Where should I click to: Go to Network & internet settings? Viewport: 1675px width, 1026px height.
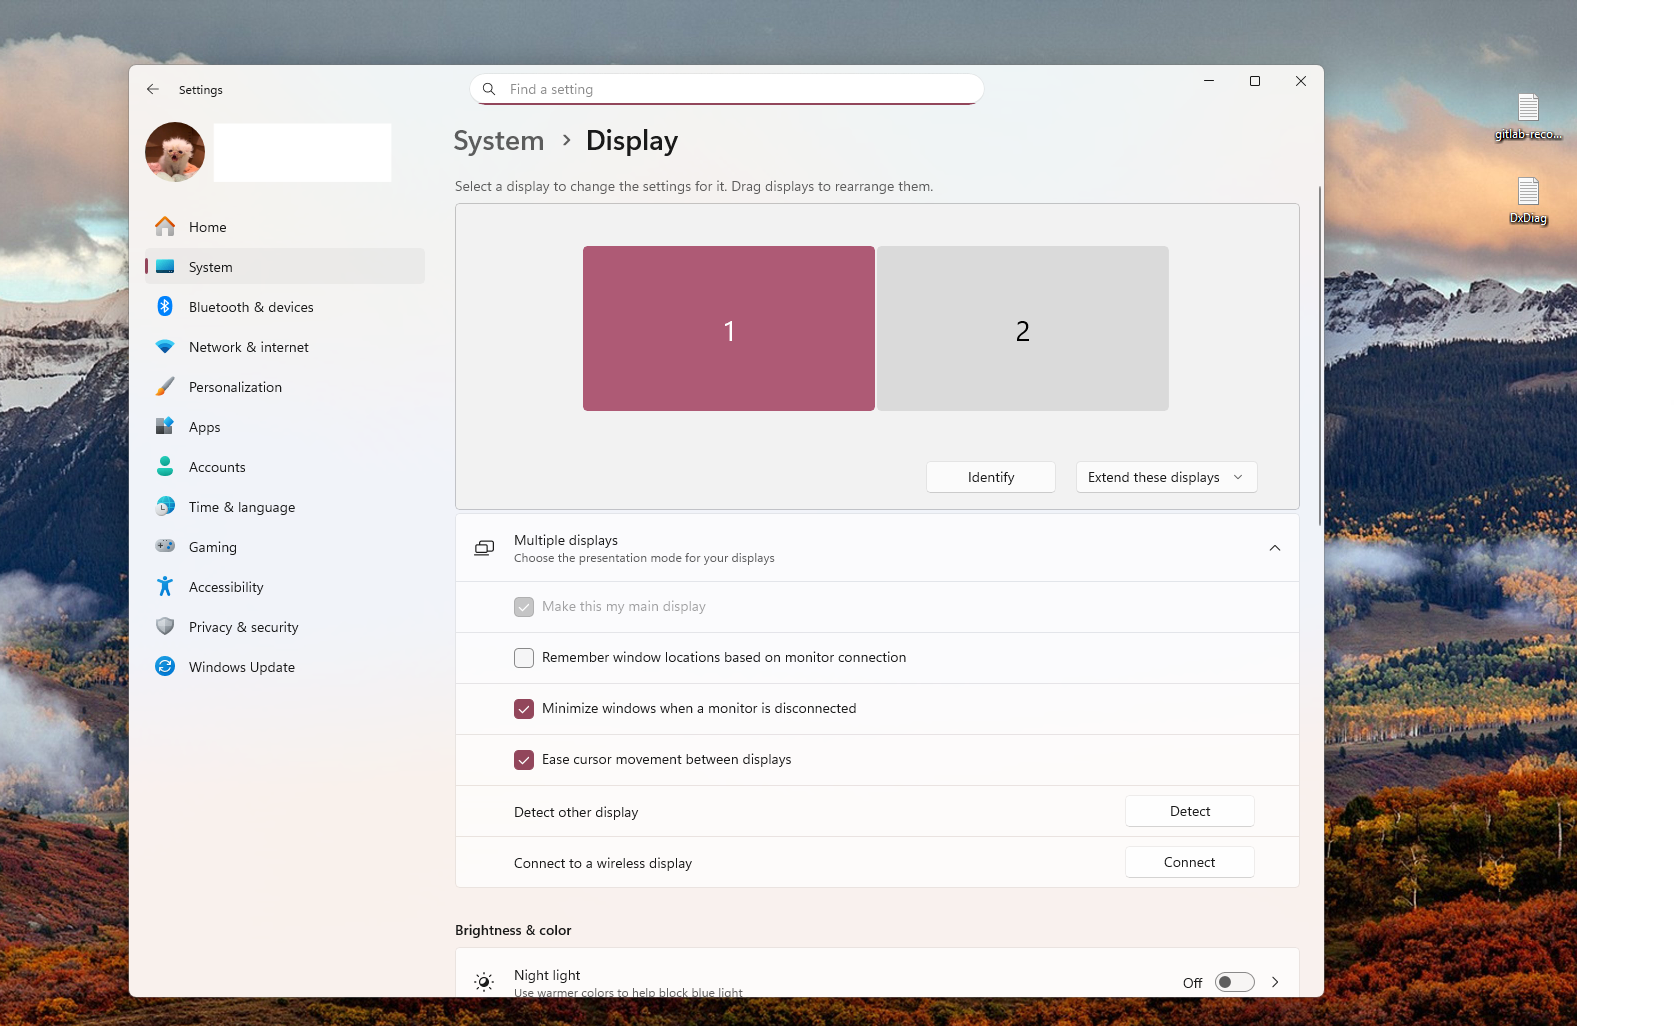(285, 347)
